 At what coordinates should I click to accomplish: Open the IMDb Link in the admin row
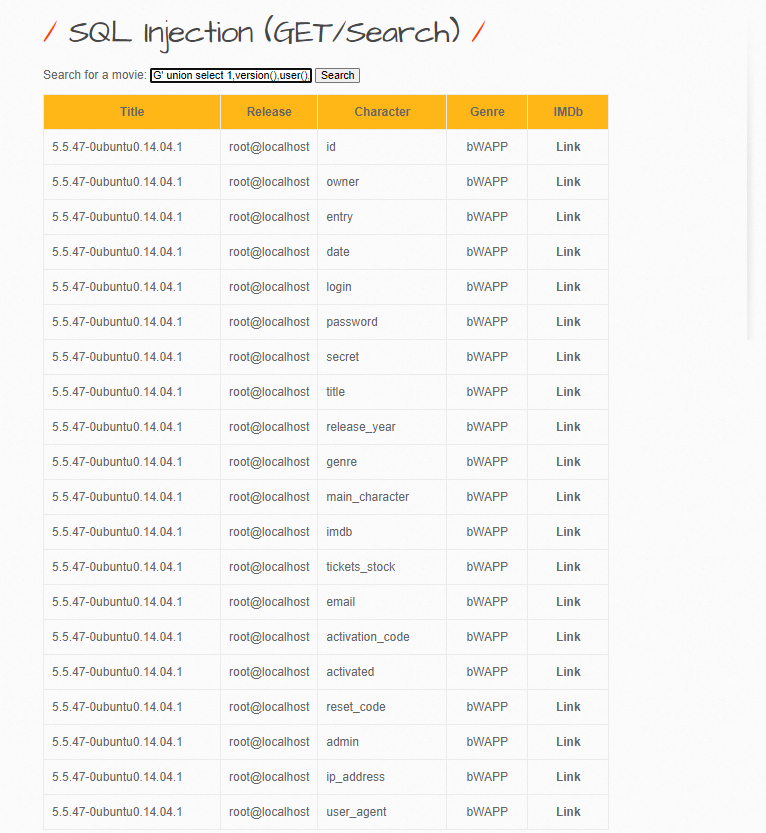click(x=568, y=742)
